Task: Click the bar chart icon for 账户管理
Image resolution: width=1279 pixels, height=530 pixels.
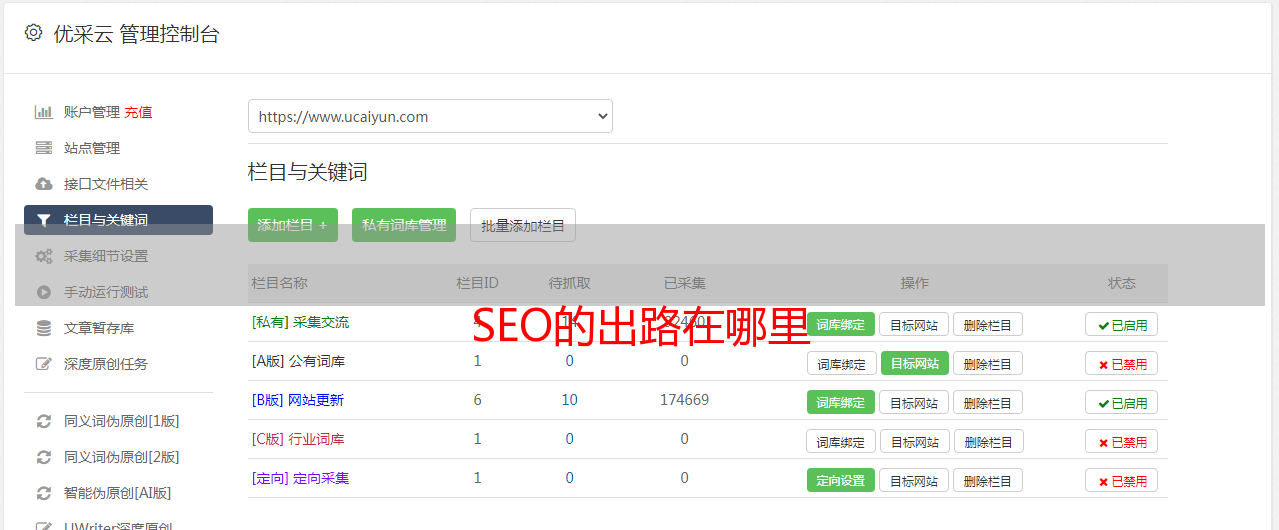Action: [x=43, y=112]
